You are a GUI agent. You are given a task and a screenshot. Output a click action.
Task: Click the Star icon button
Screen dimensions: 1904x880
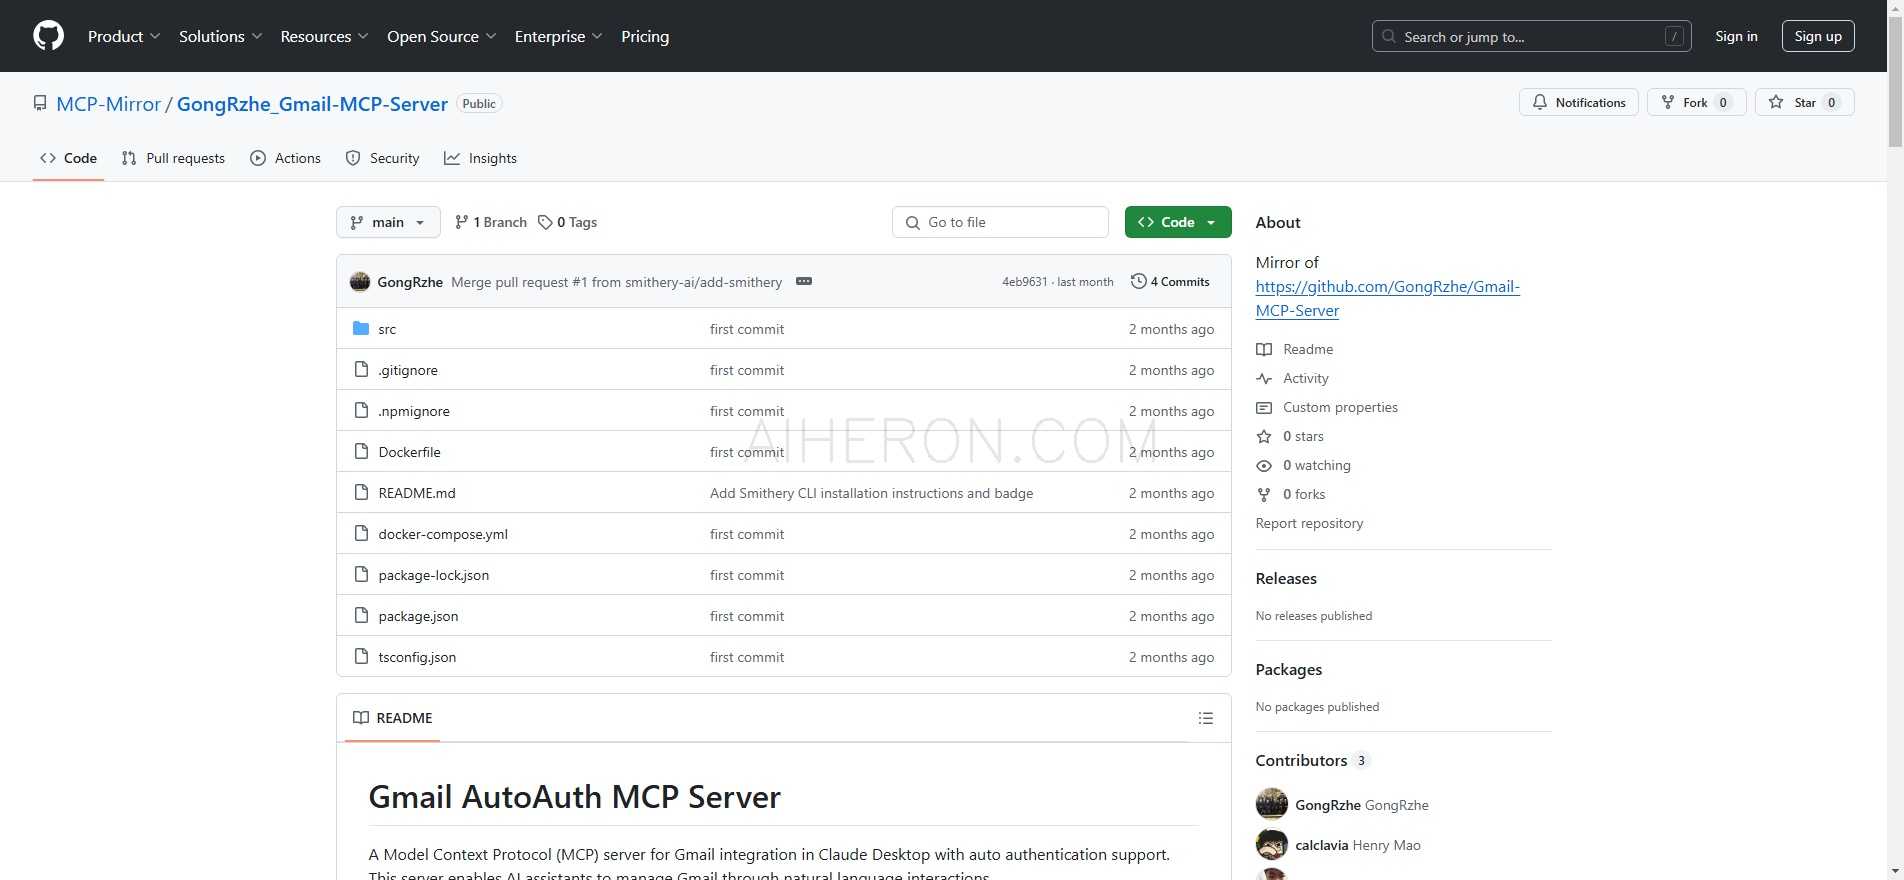click(1776, 102)
